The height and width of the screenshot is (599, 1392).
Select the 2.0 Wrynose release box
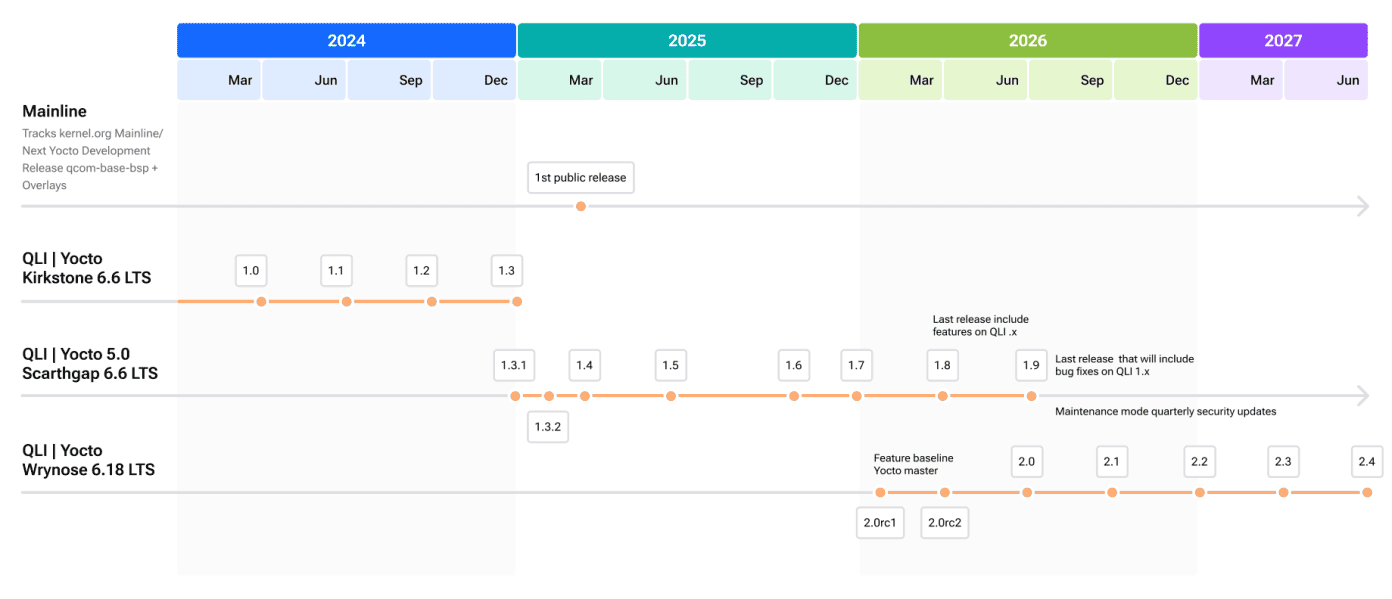click(x=1027, y=462)
